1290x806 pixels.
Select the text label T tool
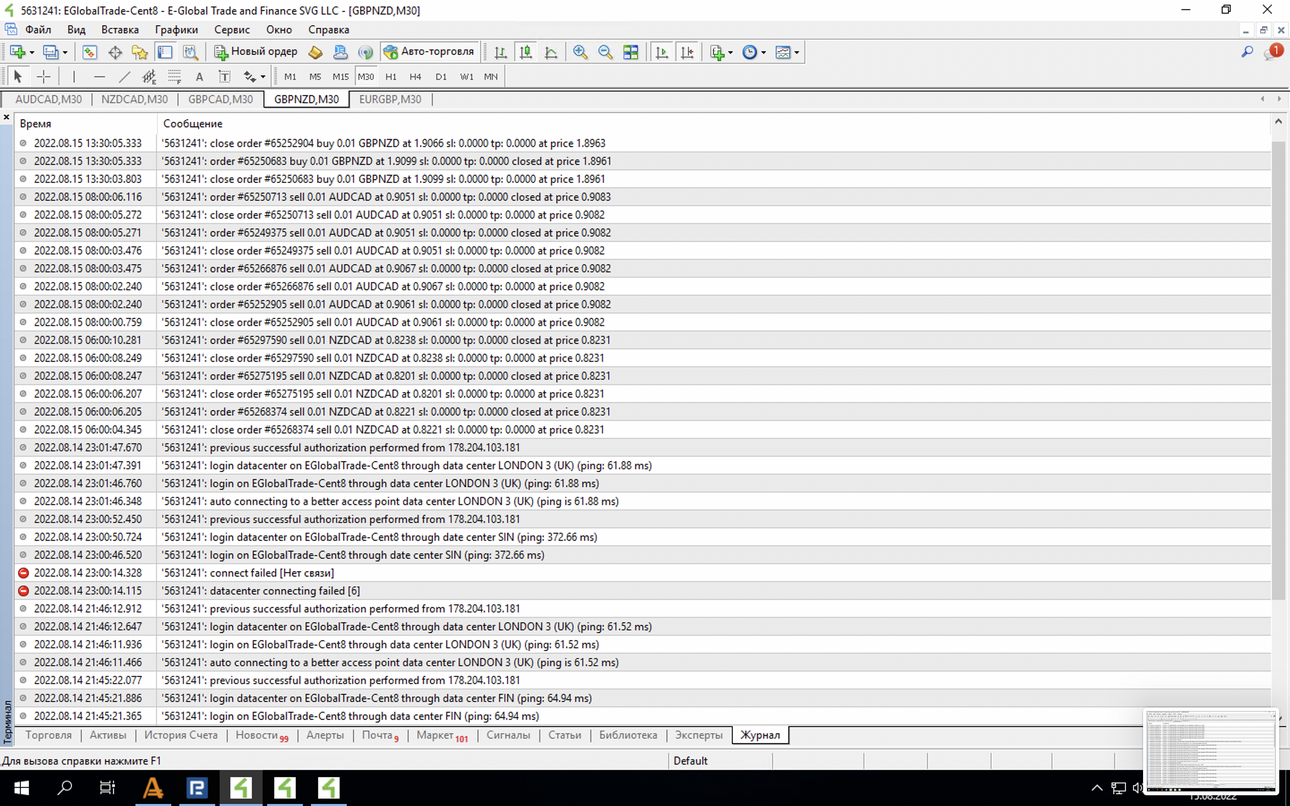click(x=224, y=76)
